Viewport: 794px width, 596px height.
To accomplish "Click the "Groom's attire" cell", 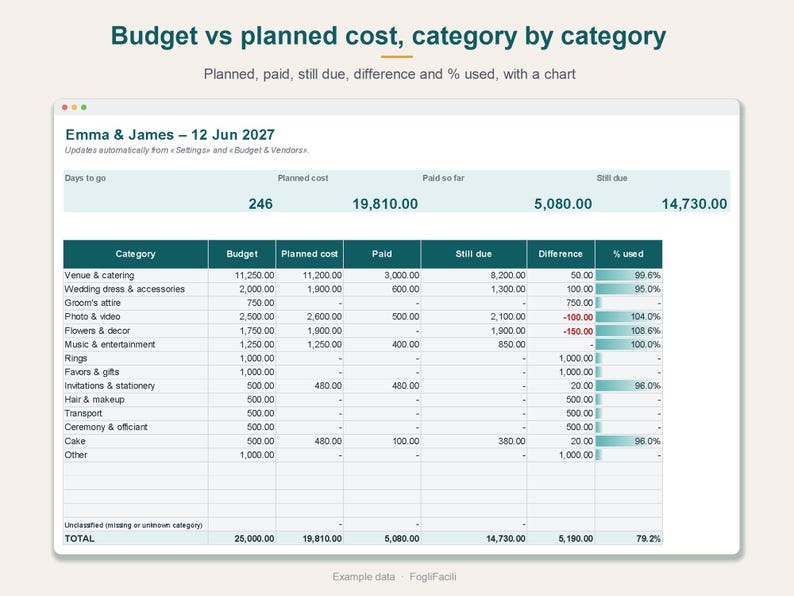I will (136, 303).
